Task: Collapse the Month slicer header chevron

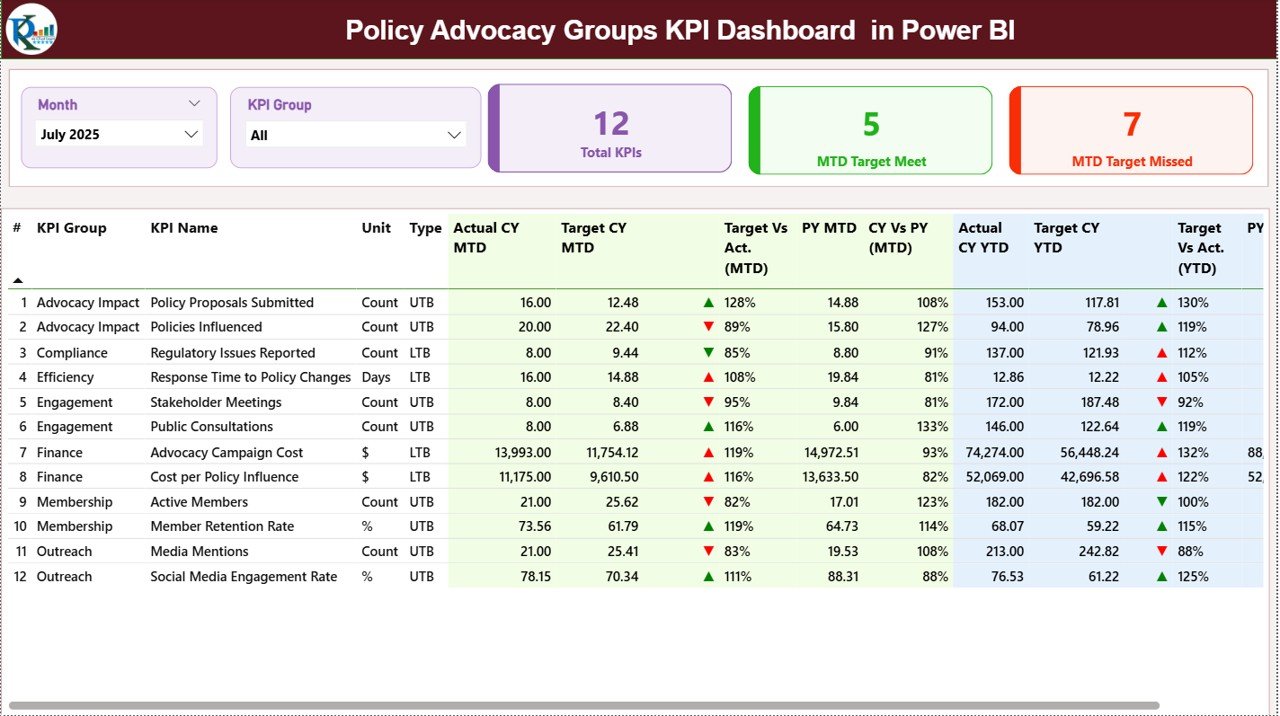Action: pos(194,104)
